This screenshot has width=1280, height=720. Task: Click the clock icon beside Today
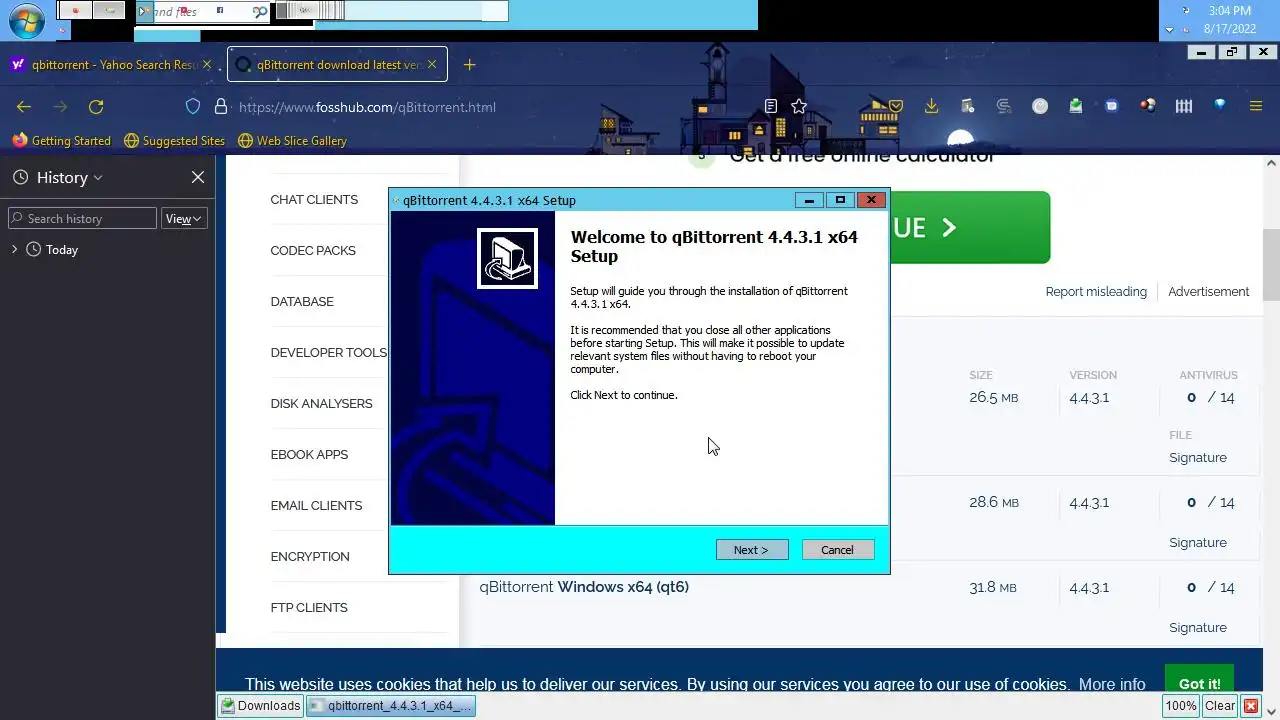(x=33, y=249)
